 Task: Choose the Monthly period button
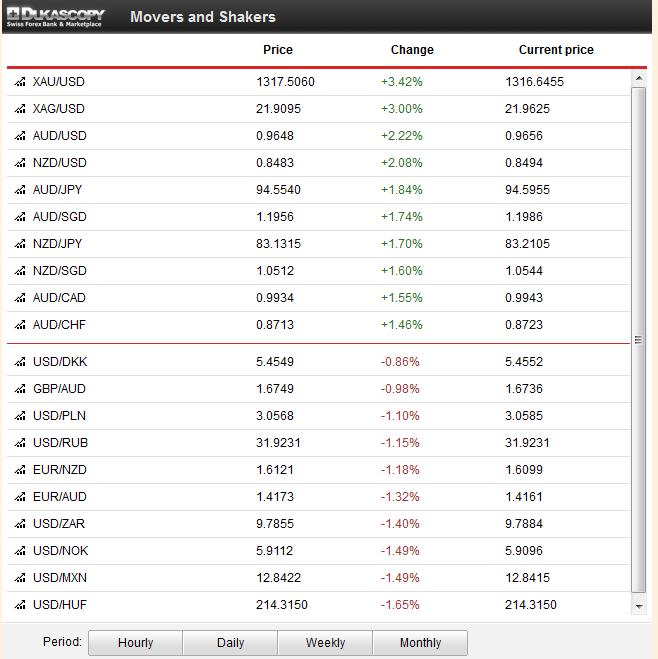420,643
